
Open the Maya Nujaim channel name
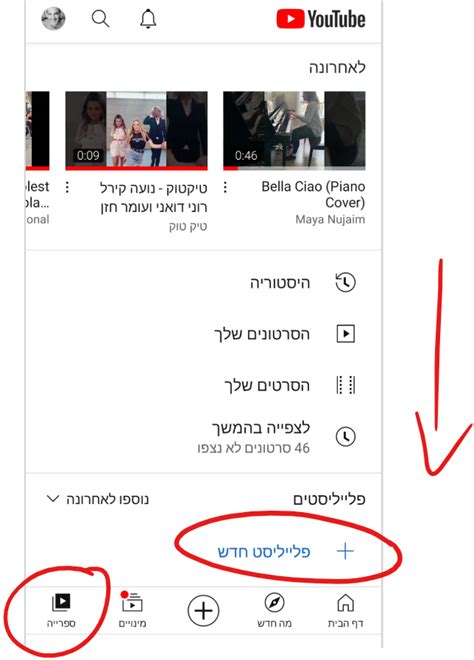(330, 219)
